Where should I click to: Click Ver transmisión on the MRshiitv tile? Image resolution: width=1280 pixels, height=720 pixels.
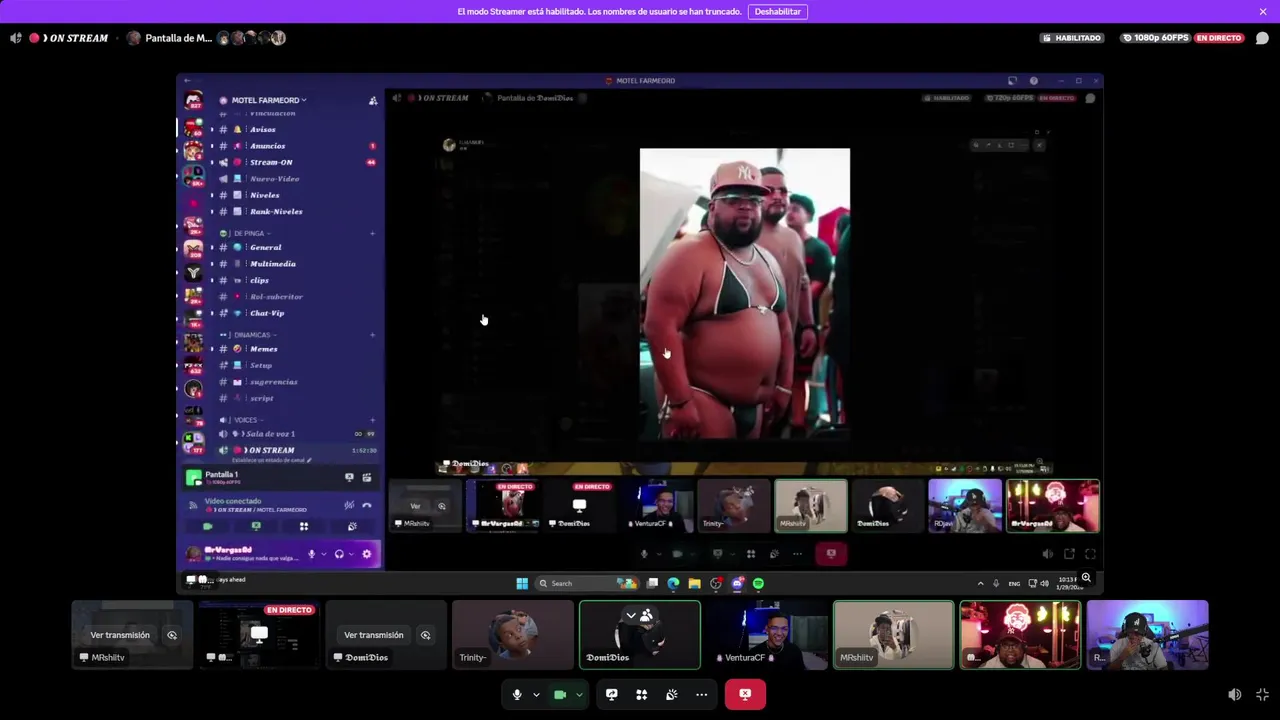coord(120,635)
